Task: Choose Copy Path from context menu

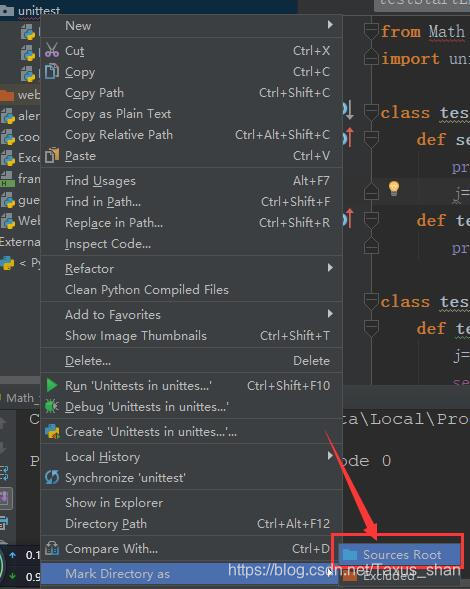Action: click(x=191, y=93)
